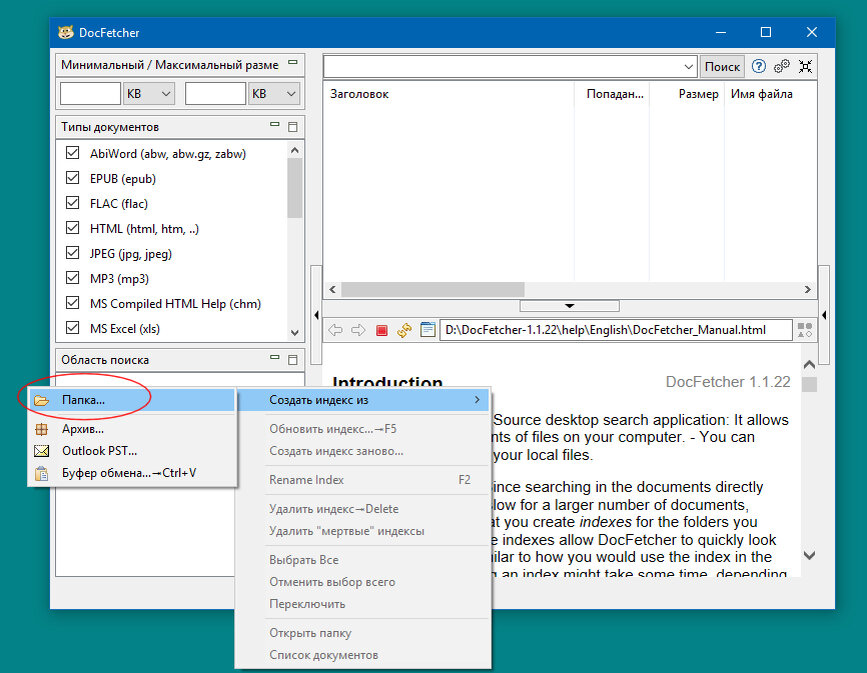Click results horizontal scrollbar left arrow
867x673 pixels.
point(332,289)
